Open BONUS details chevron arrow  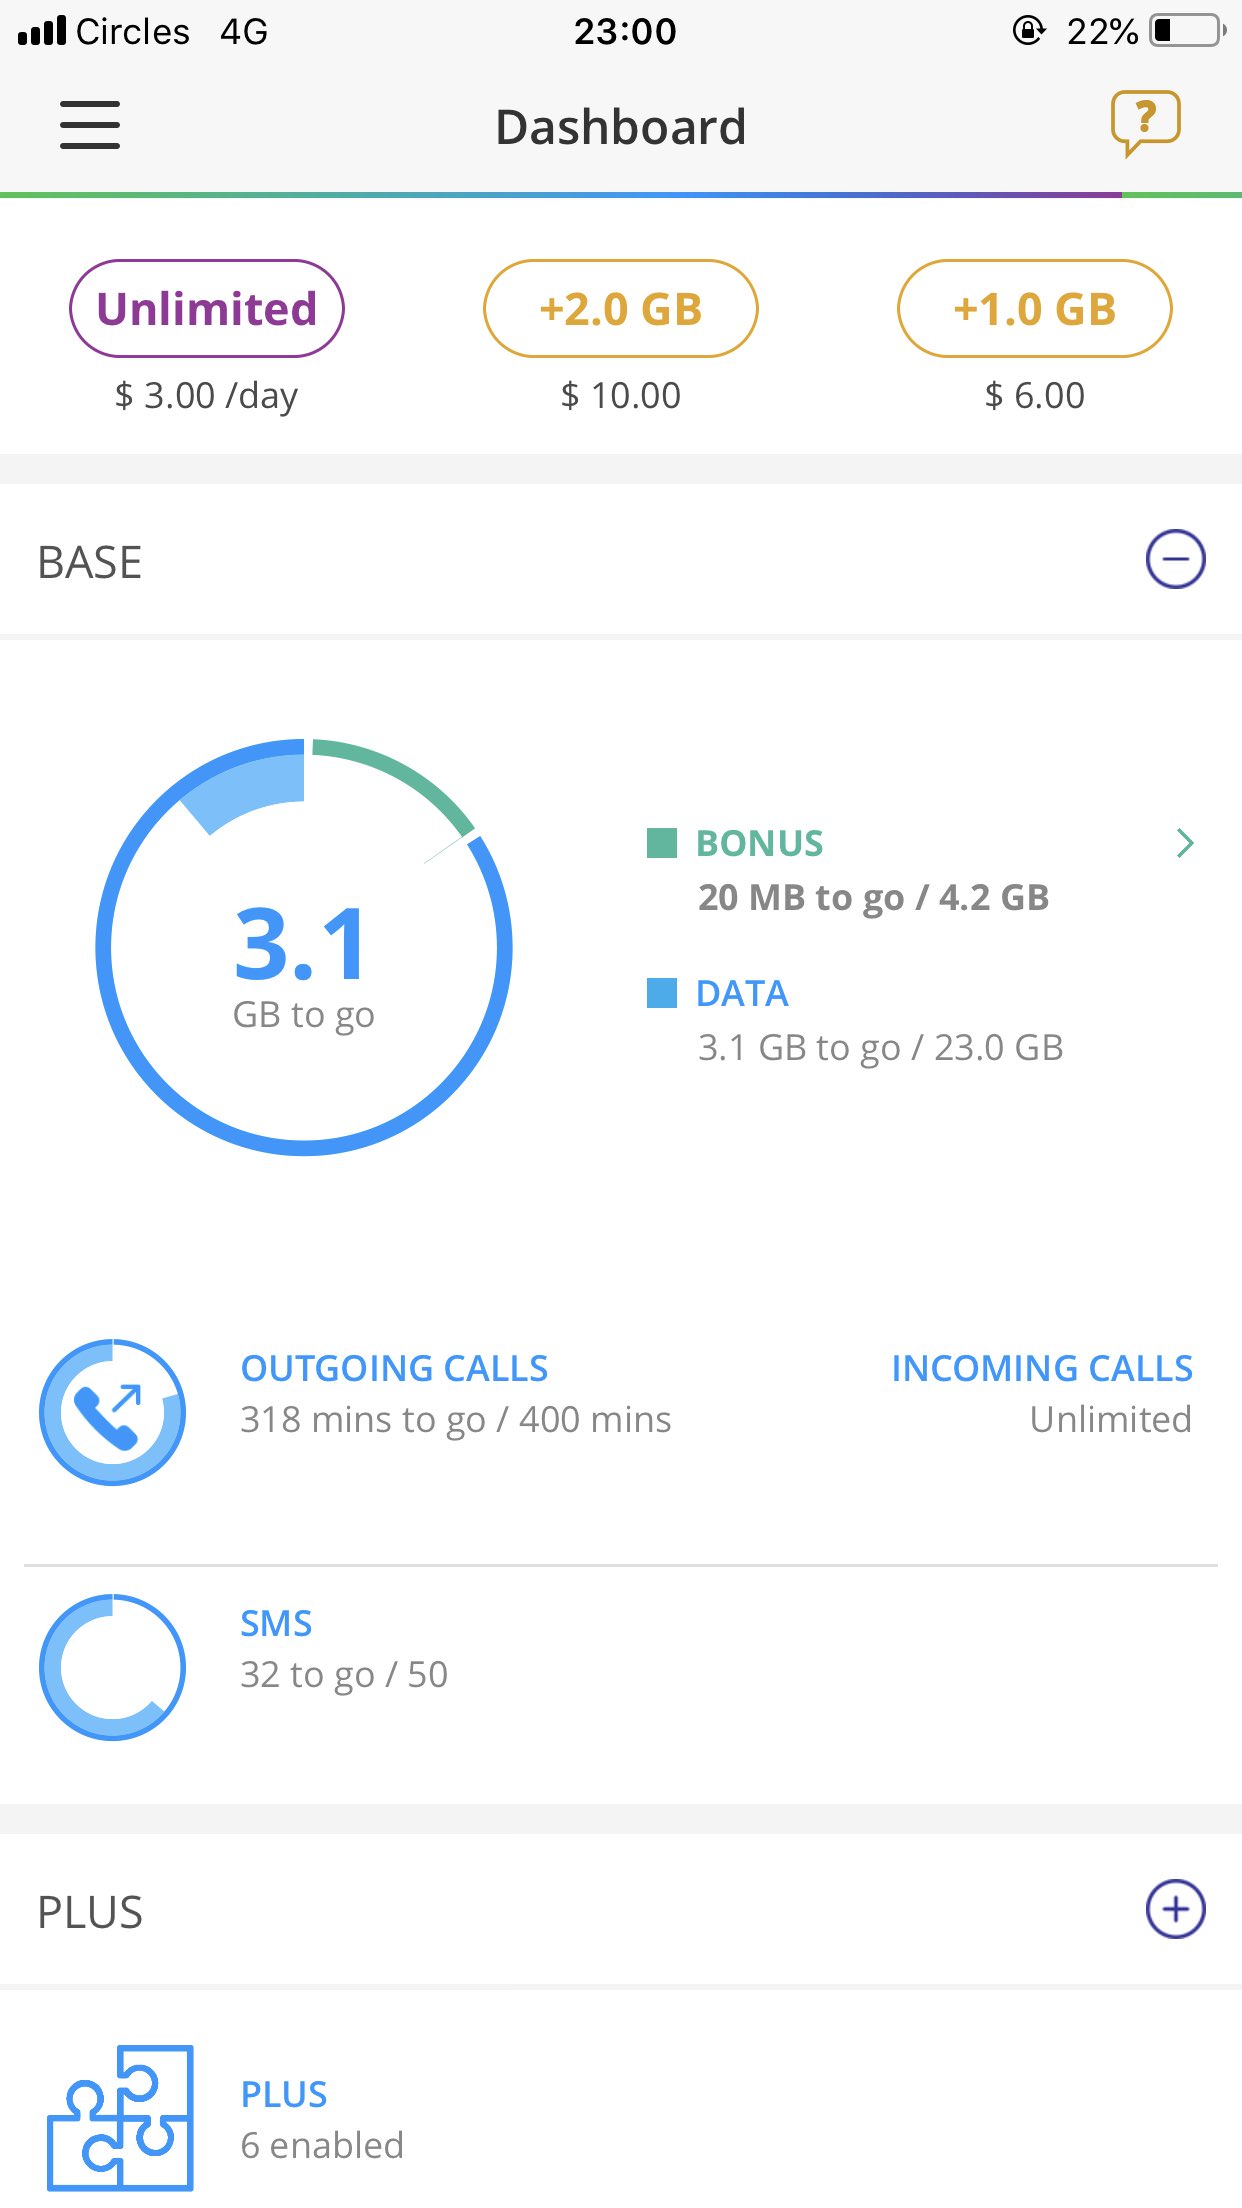(x=1185, y=843)
